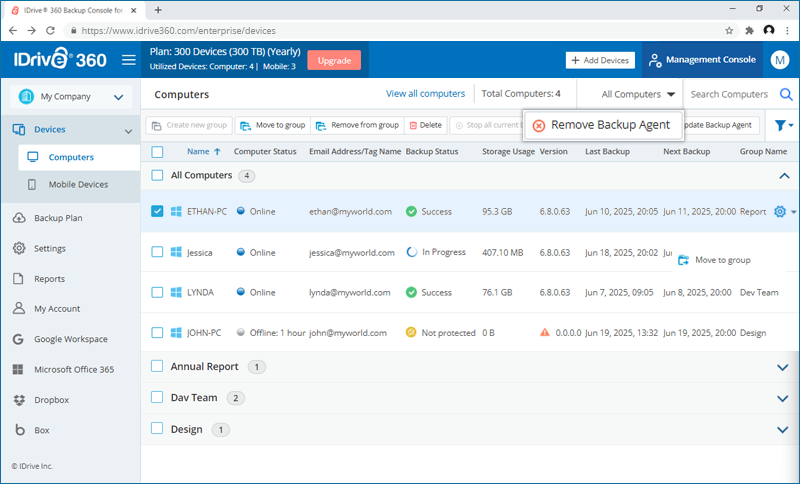This screenshot has width=800, height=484.
Task: Open Google Workspace in the sidebar
Action: pos(71,339)
